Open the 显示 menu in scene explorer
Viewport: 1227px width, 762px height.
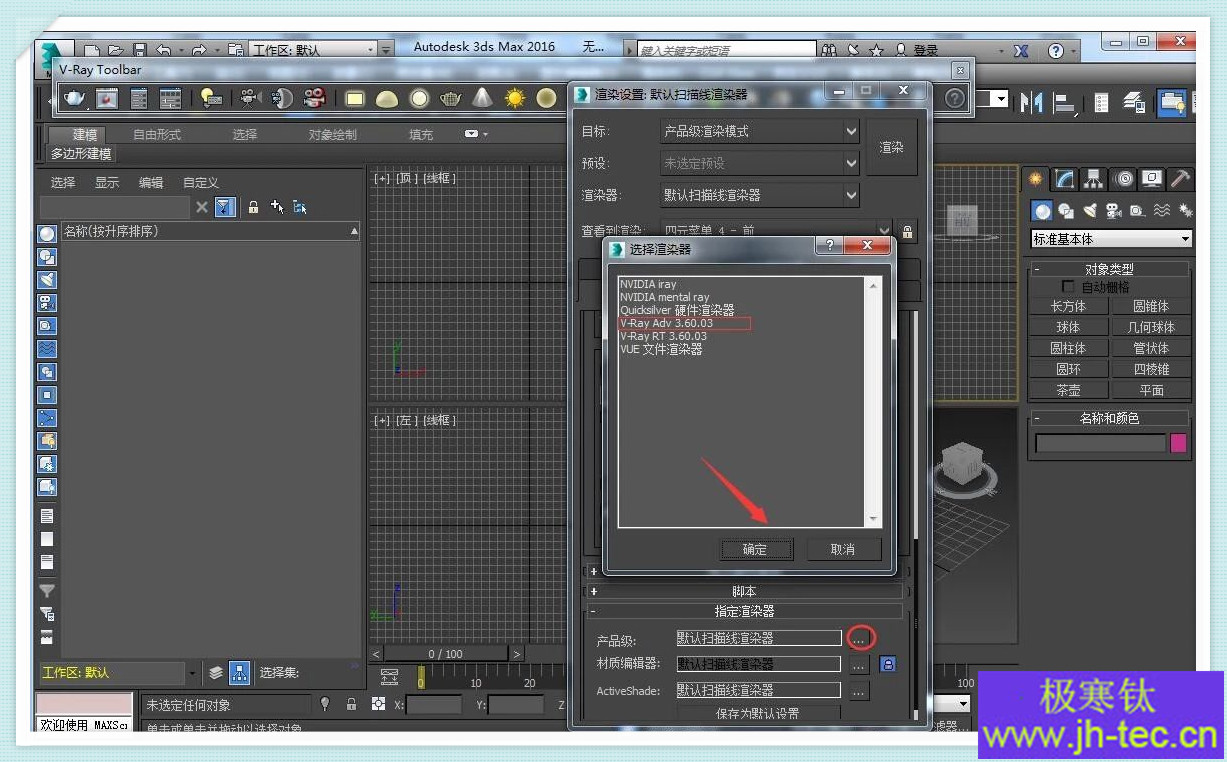point(107,182)
